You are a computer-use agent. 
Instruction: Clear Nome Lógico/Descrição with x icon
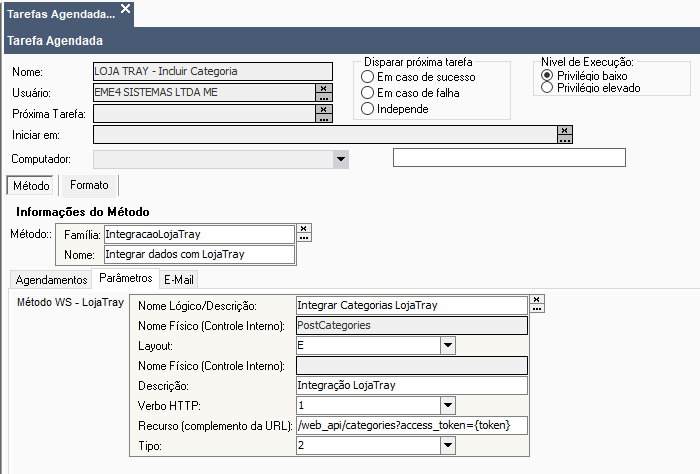point(537,299)
